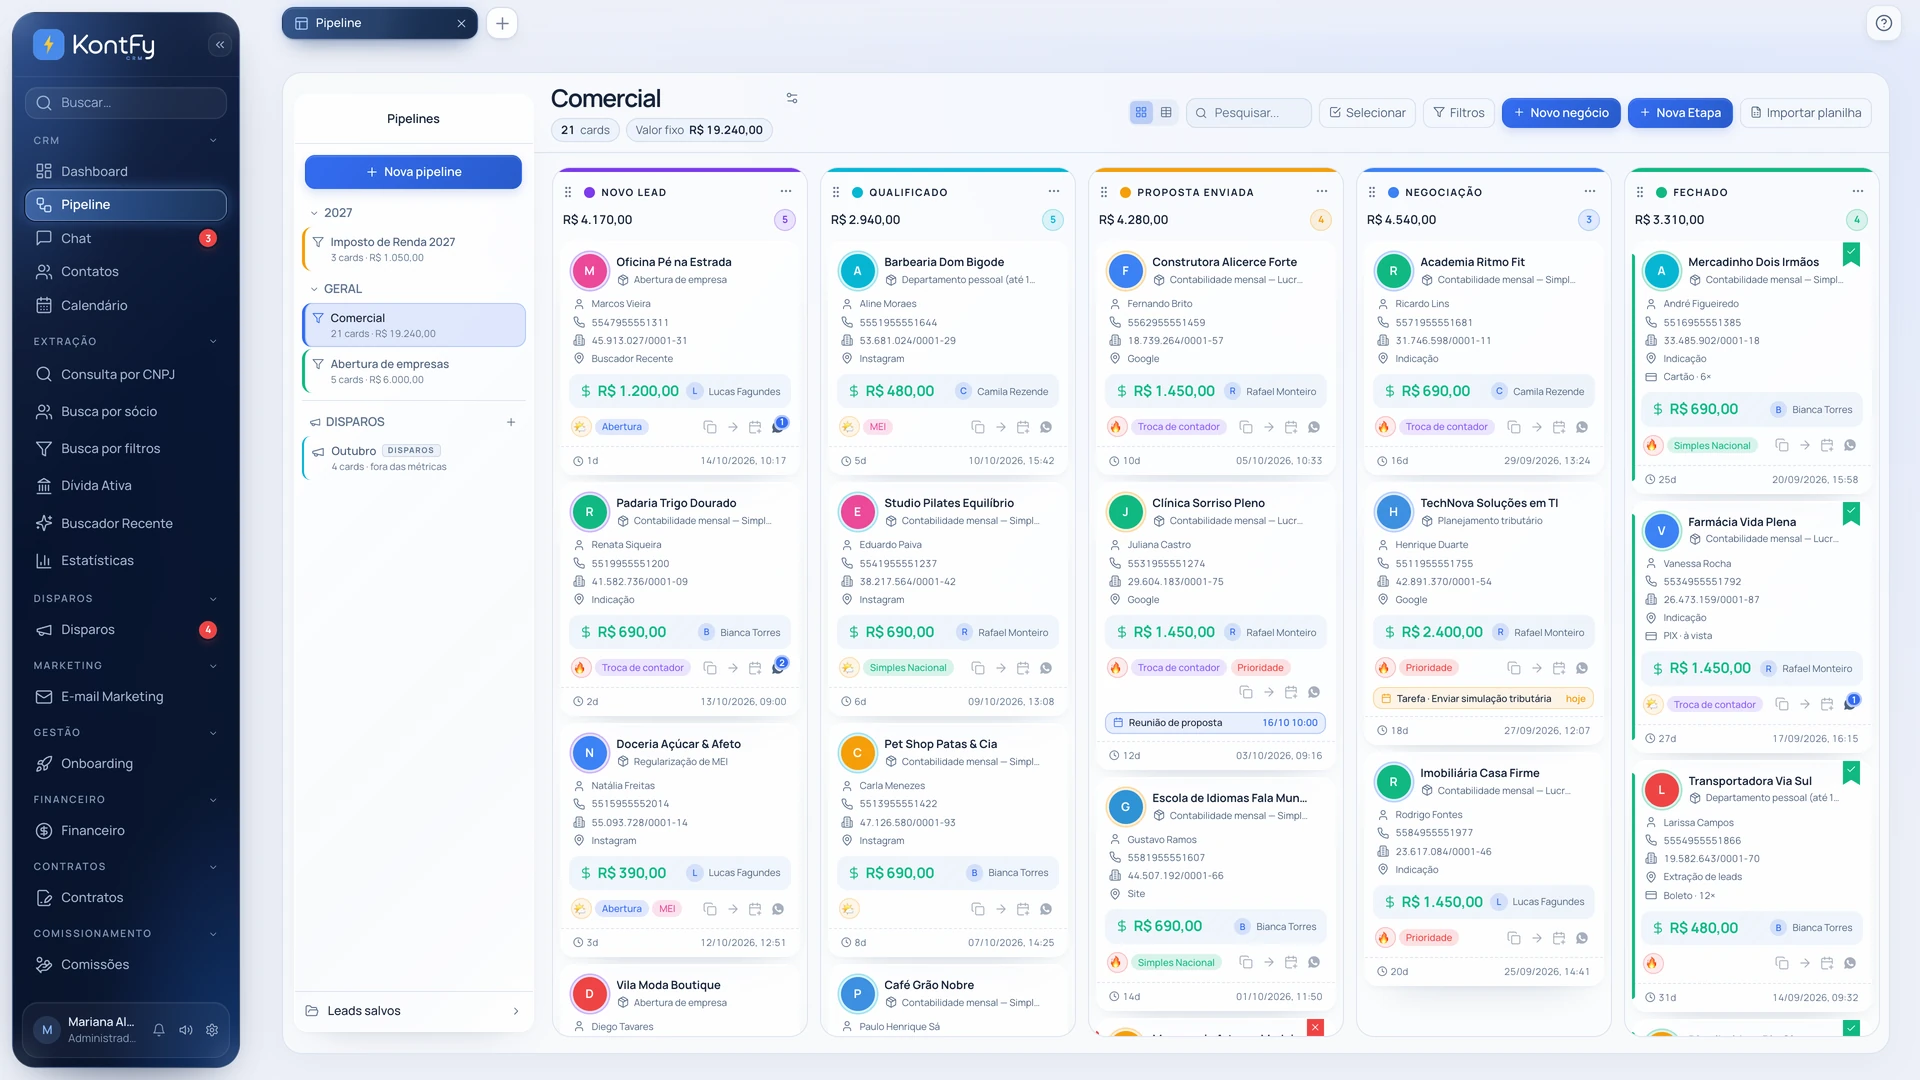Viewport: 1920px width, 1080px height.
Task: Open Fechado column three-dots menu
Action: (1858, 192)
